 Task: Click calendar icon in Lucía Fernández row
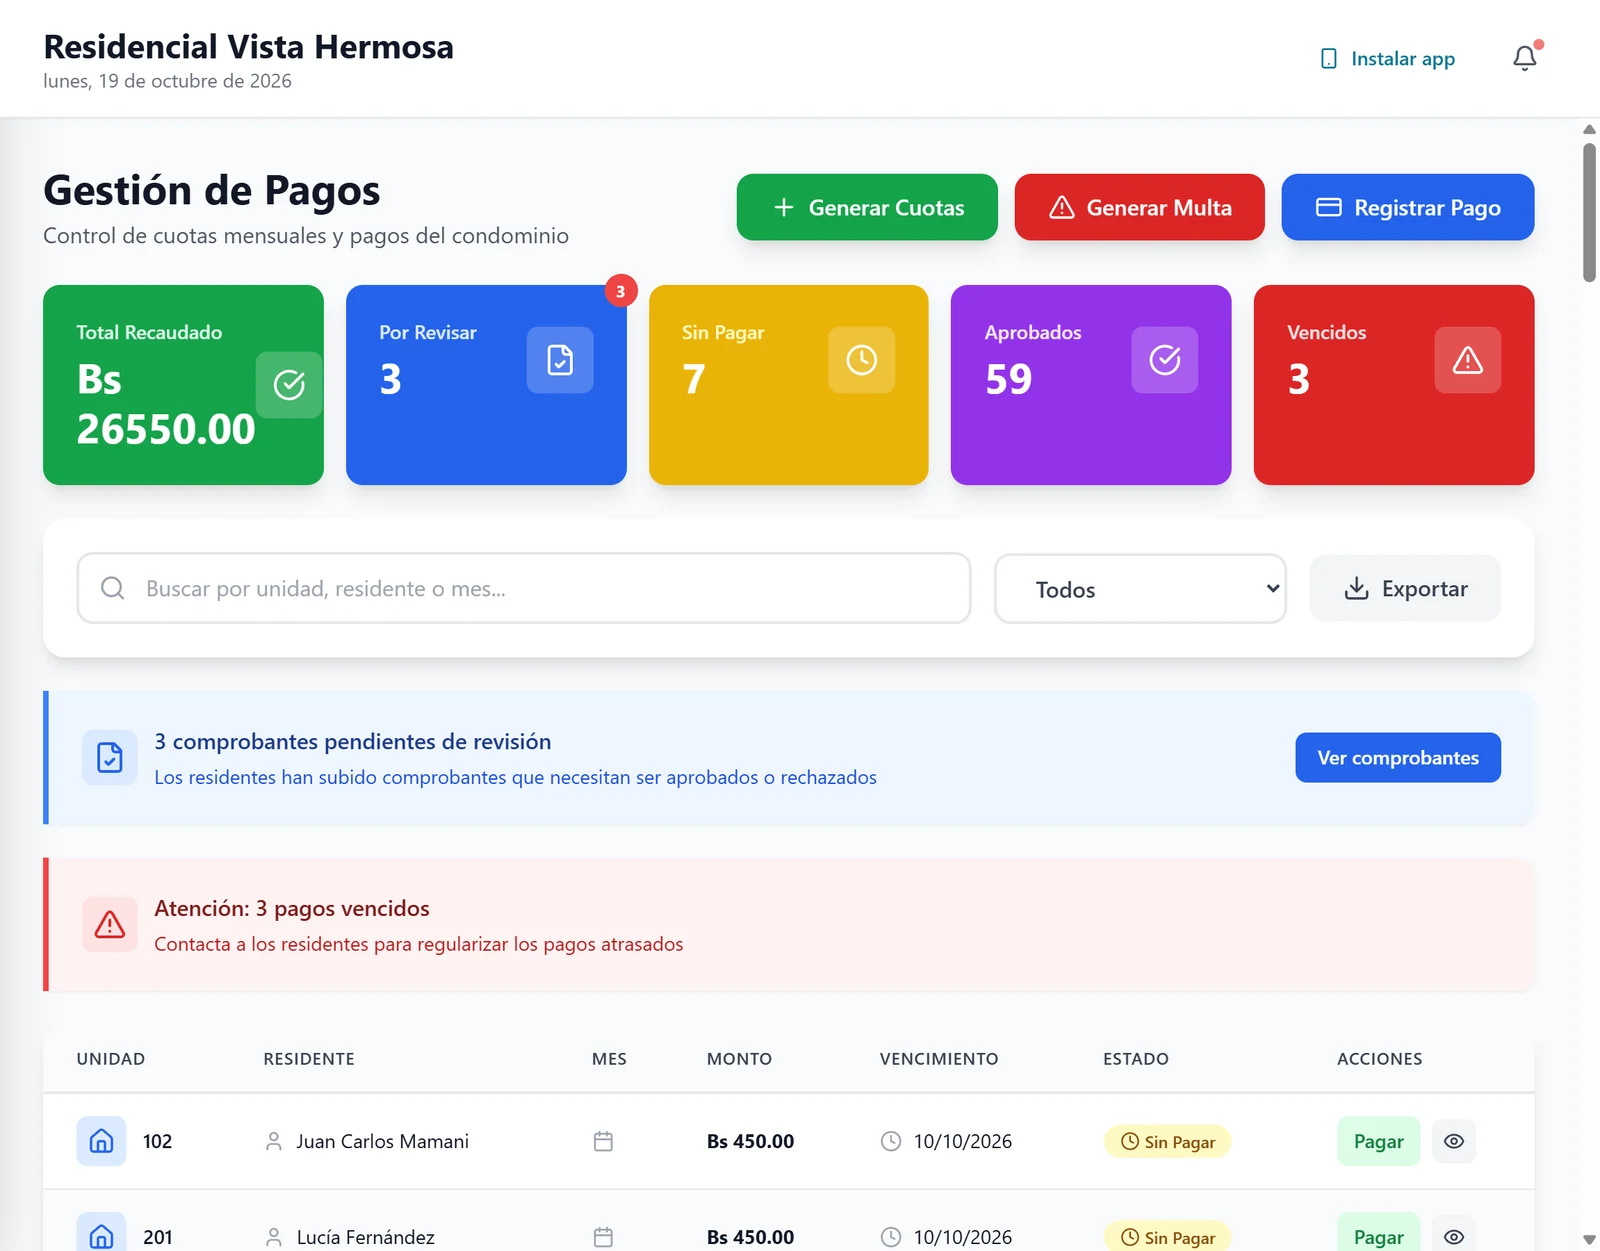pos(603,1237)
